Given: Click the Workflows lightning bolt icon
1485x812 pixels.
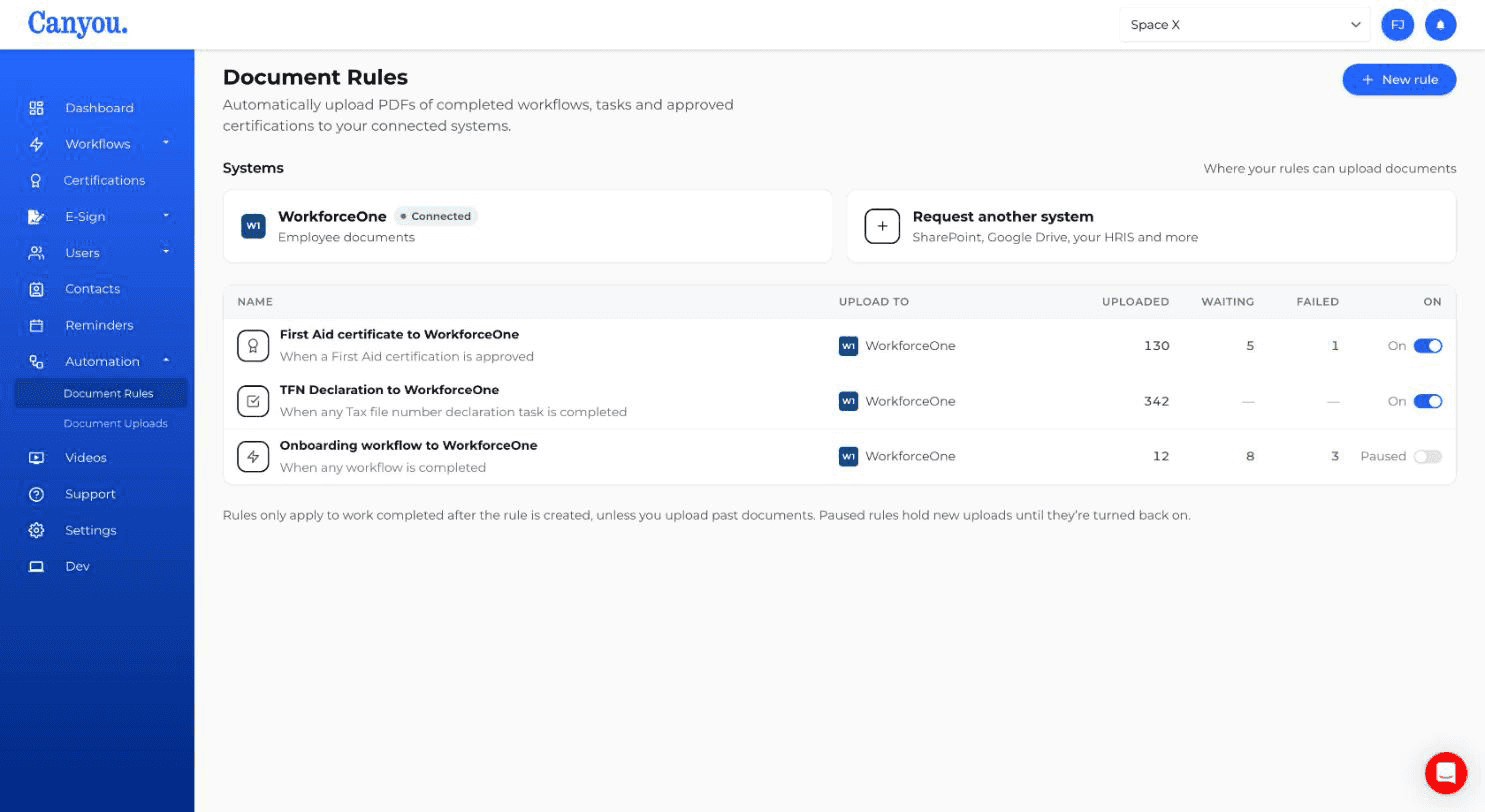Looking at the screenshot, I should [x=36, y=144].
